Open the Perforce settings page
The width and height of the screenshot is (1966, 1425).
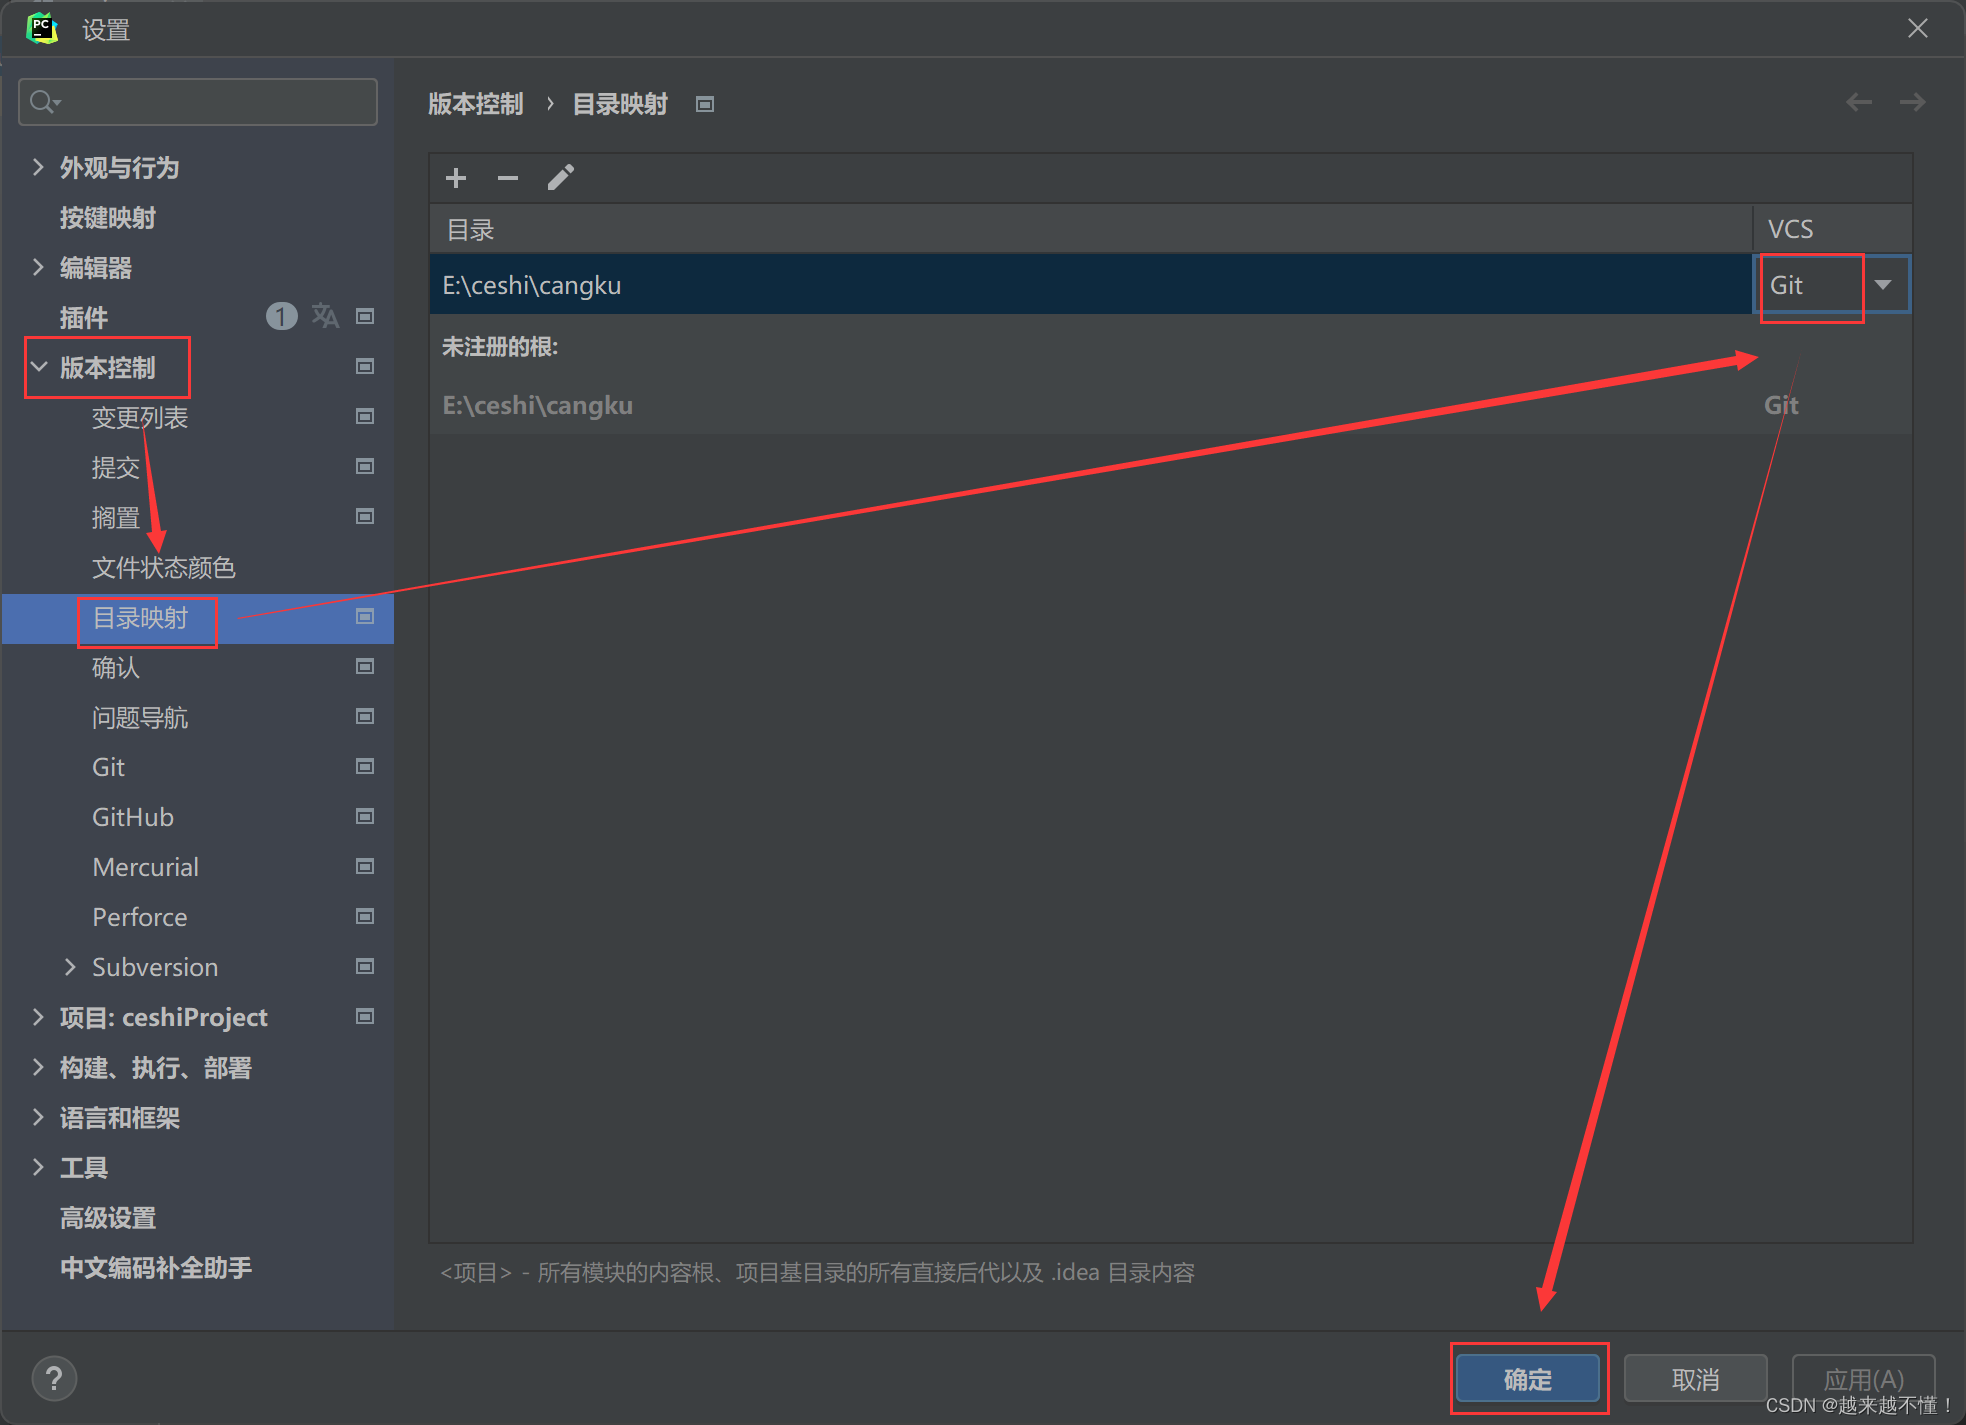click(x=140, y=917)
